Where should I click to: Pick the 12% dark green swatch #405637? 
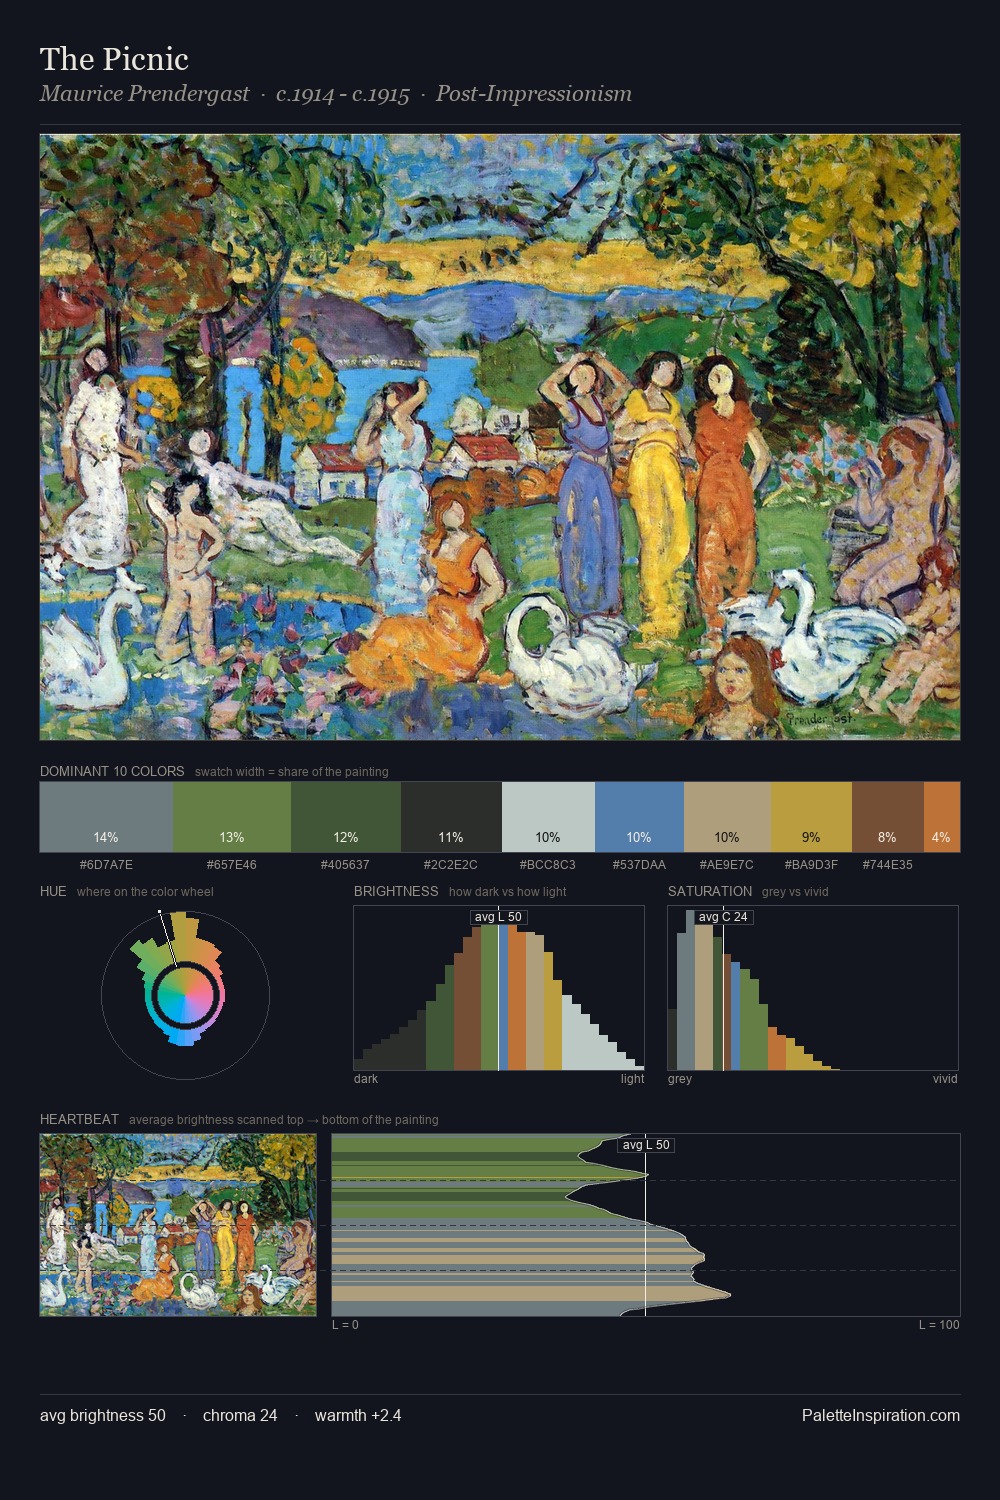[x=346, y=817]
